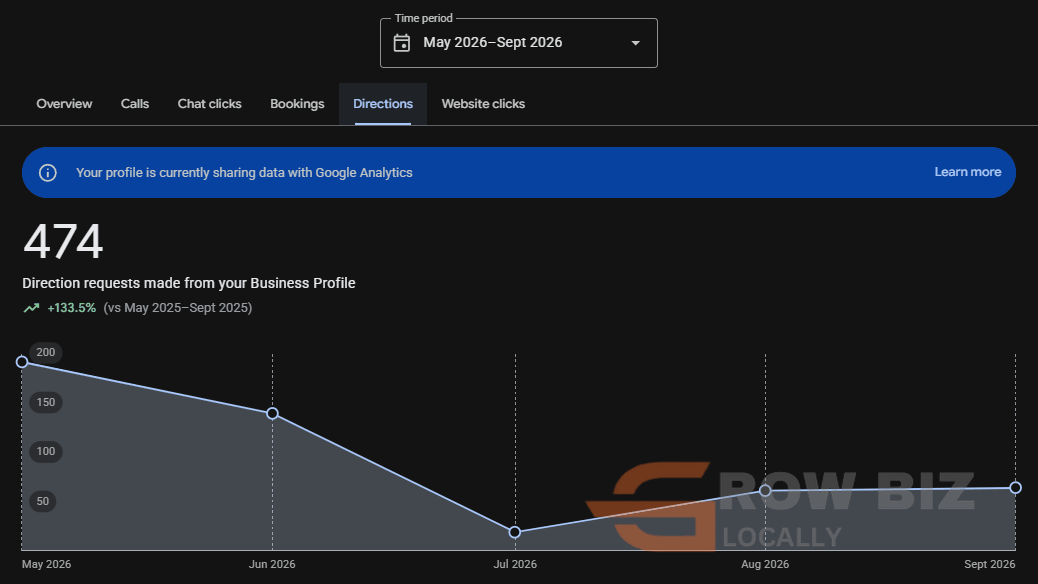The width and height of the screenshot is (1038, 584).
Task: Click the Jun 2026 x-axis label
Action: coord(272,564)
